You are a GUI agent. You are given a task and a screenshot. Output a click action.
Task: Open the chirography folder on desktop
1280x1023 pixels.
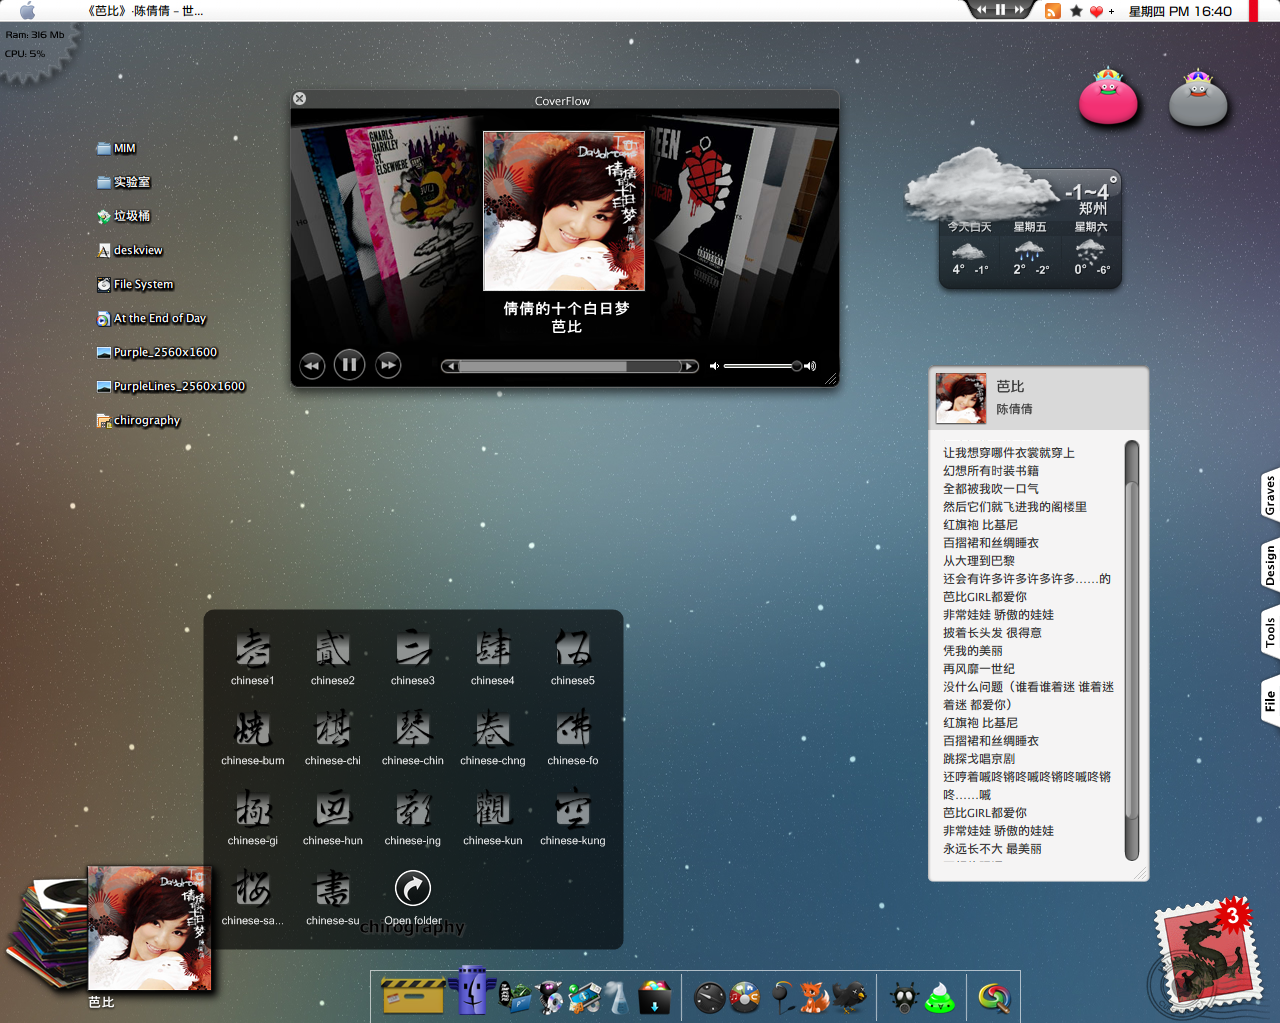(139, 420)
